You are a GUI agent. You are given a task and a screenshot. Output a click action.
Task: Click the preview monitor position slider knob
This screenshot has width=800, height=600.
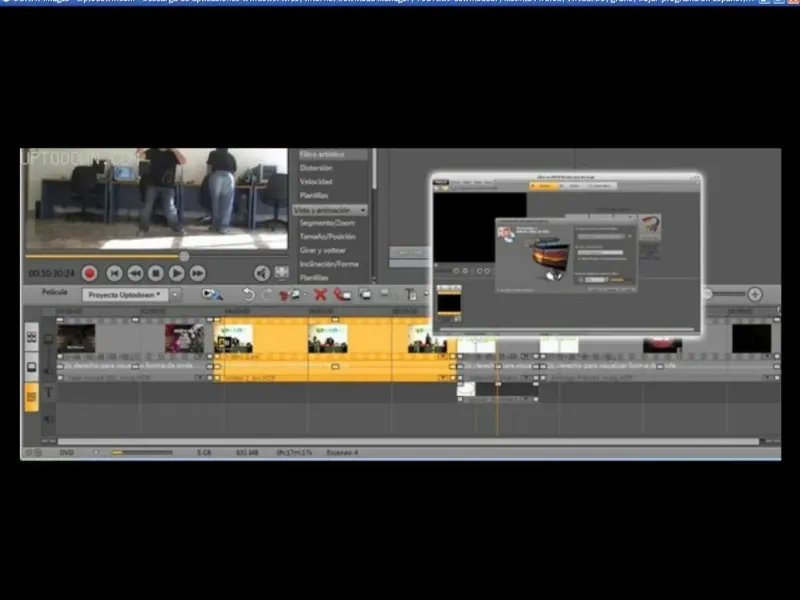click(x=184, y=256)
